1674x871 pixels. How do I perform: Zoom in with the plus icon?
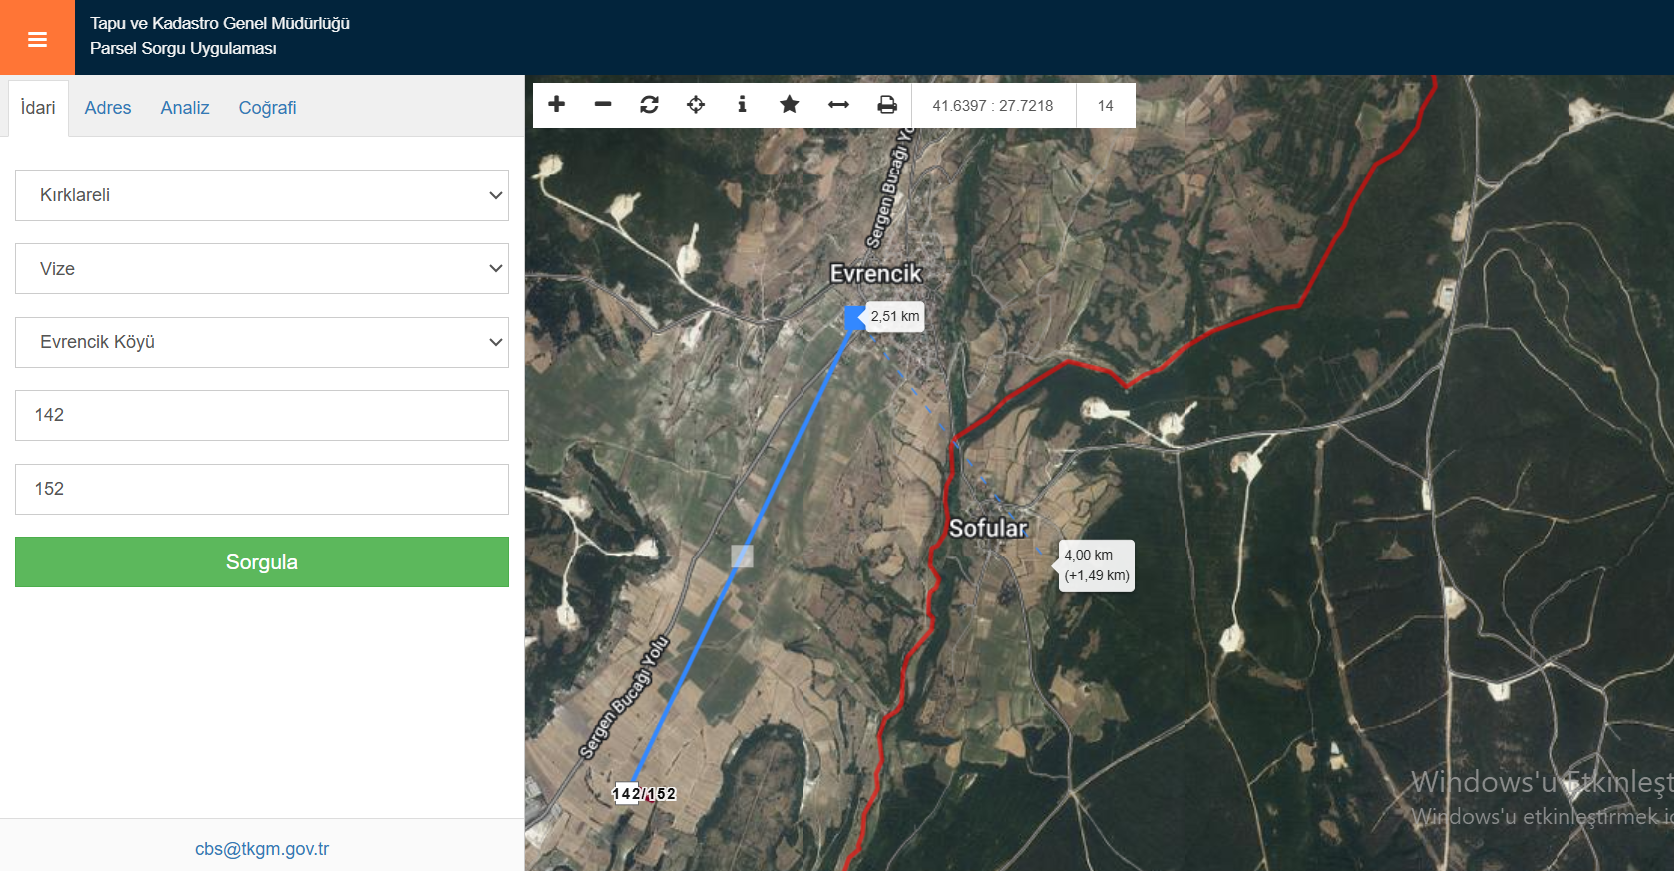[557, 104]
